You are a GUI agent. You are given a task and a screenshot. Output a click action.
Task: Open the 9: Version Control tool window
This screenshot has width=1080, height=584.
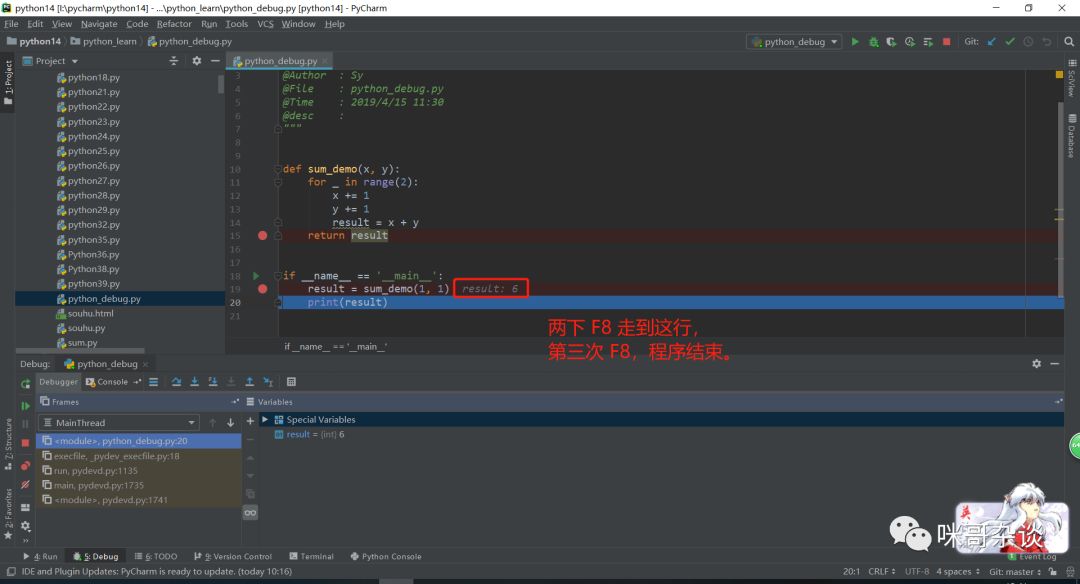(x=233, y=556)
